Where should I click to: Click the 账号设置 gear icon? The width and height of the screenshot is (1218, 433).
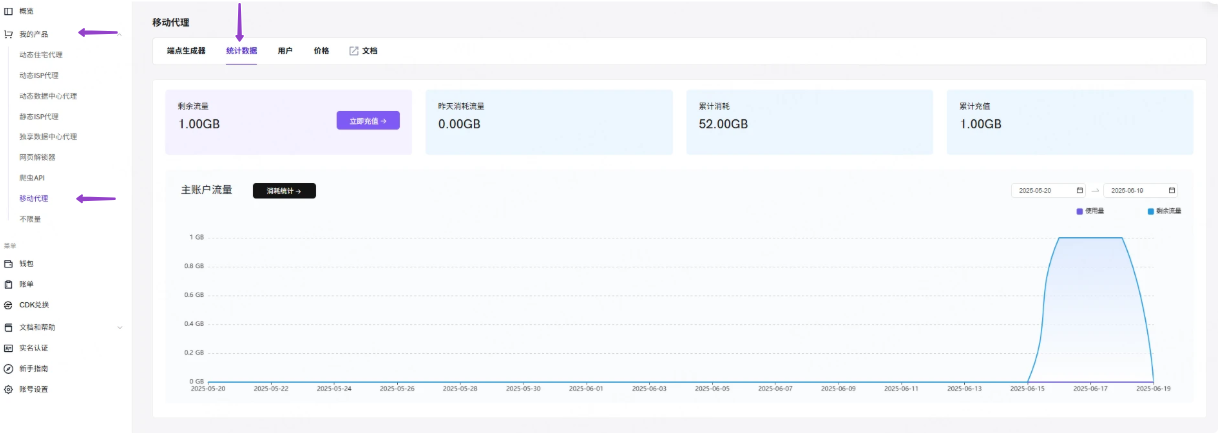(9, 389)
